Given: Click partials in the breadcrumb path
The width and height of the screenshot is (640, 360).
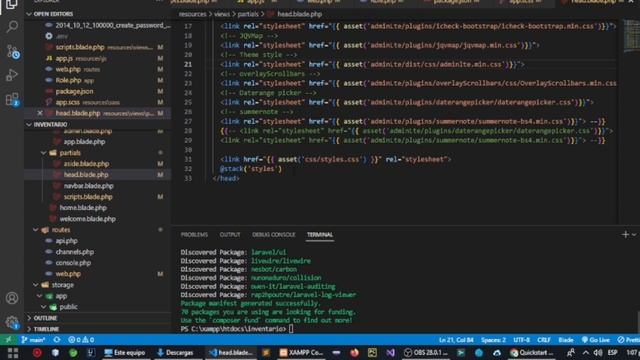Looking at the screenshot, I should point(248,14).
